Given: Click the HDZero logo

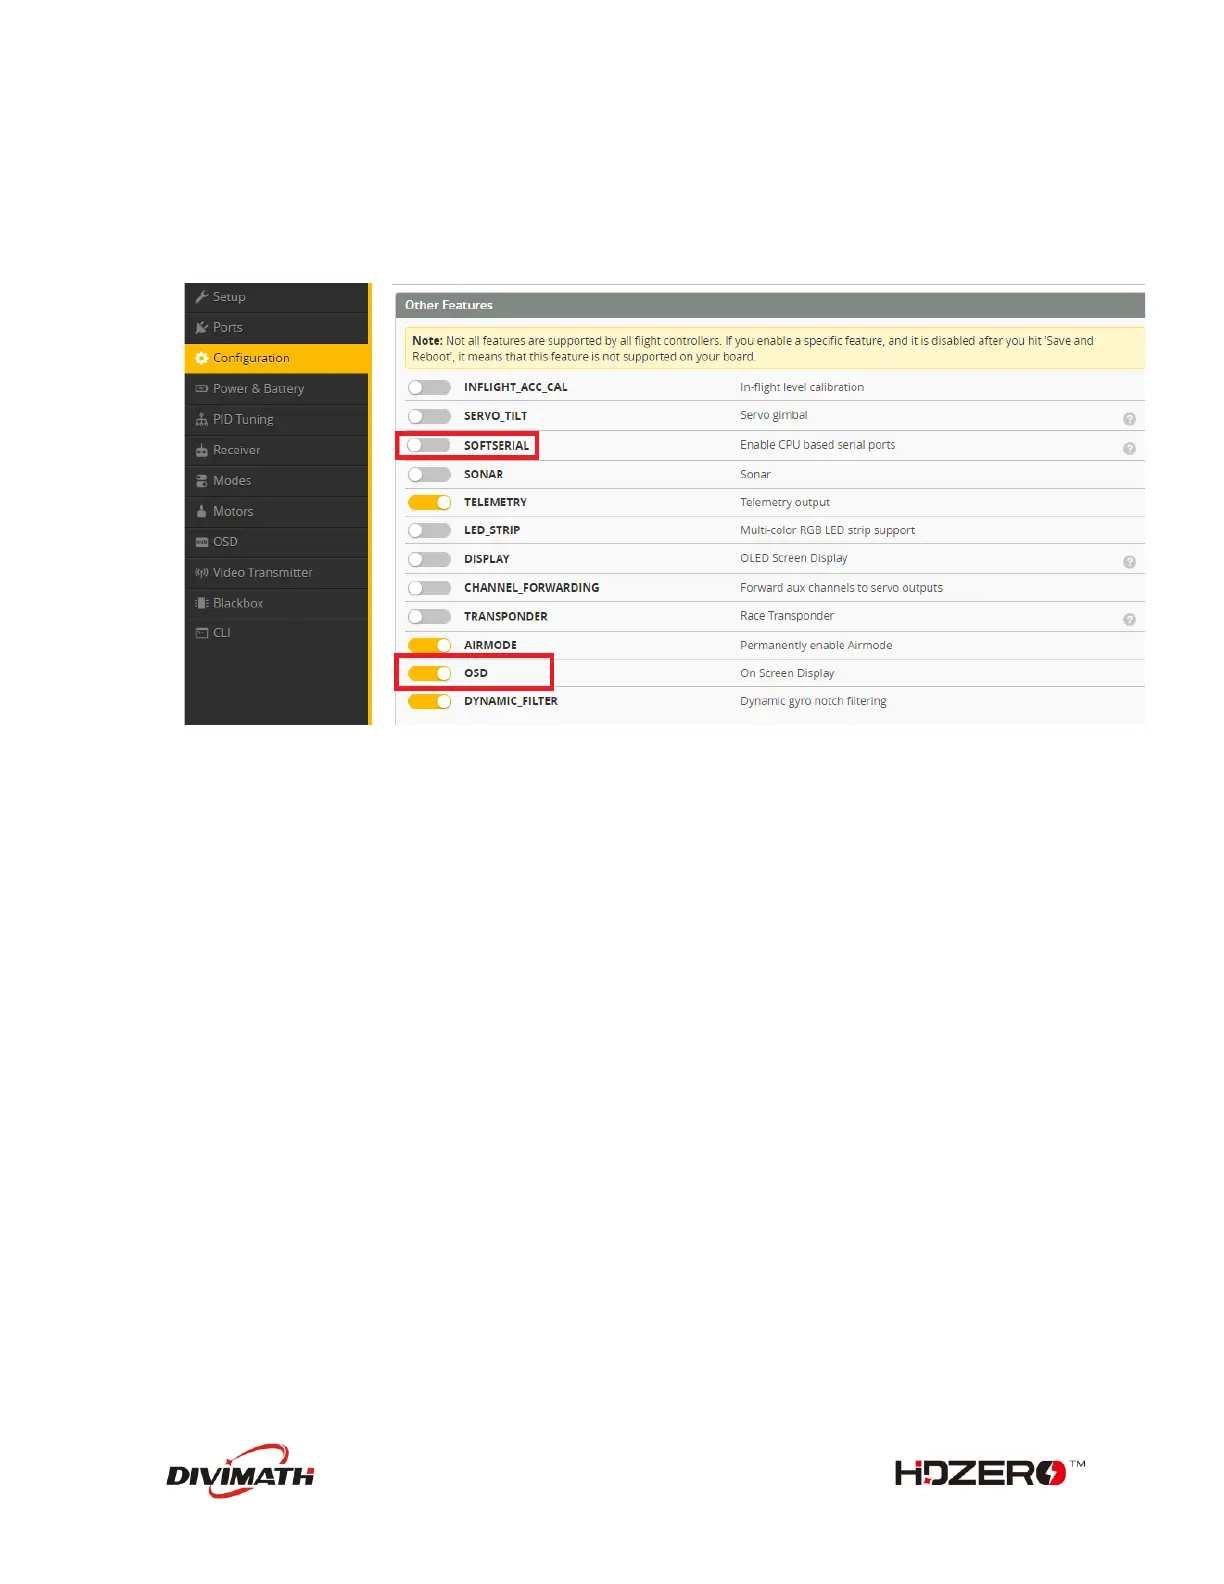Looking at the screenshot, I should point(990,1472).
